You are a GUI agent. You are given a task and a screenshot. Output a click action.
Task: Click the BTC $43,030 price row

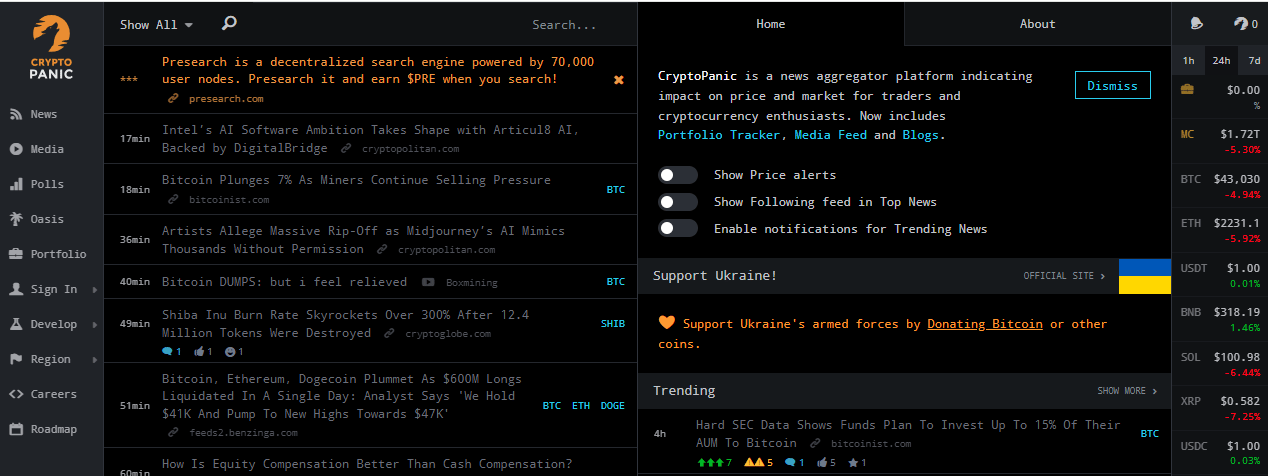pos(1220,186)
